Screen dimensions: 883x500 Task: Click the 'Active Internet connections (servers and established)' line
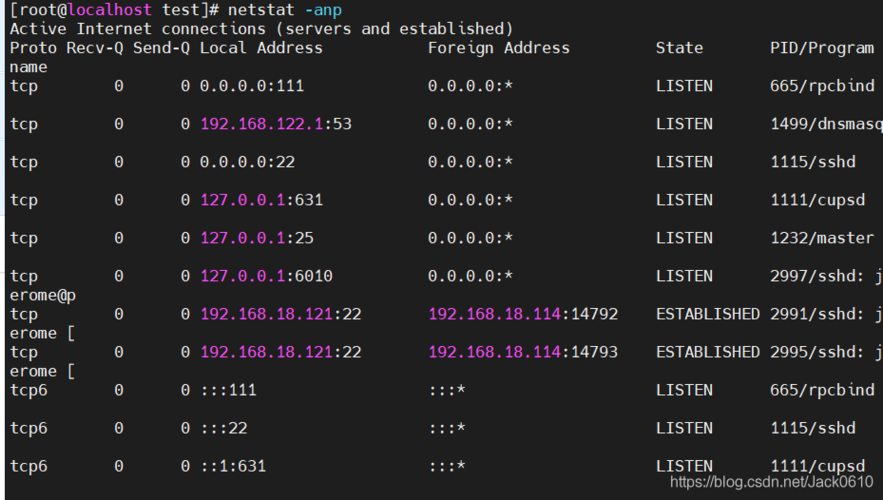[261, 29]
